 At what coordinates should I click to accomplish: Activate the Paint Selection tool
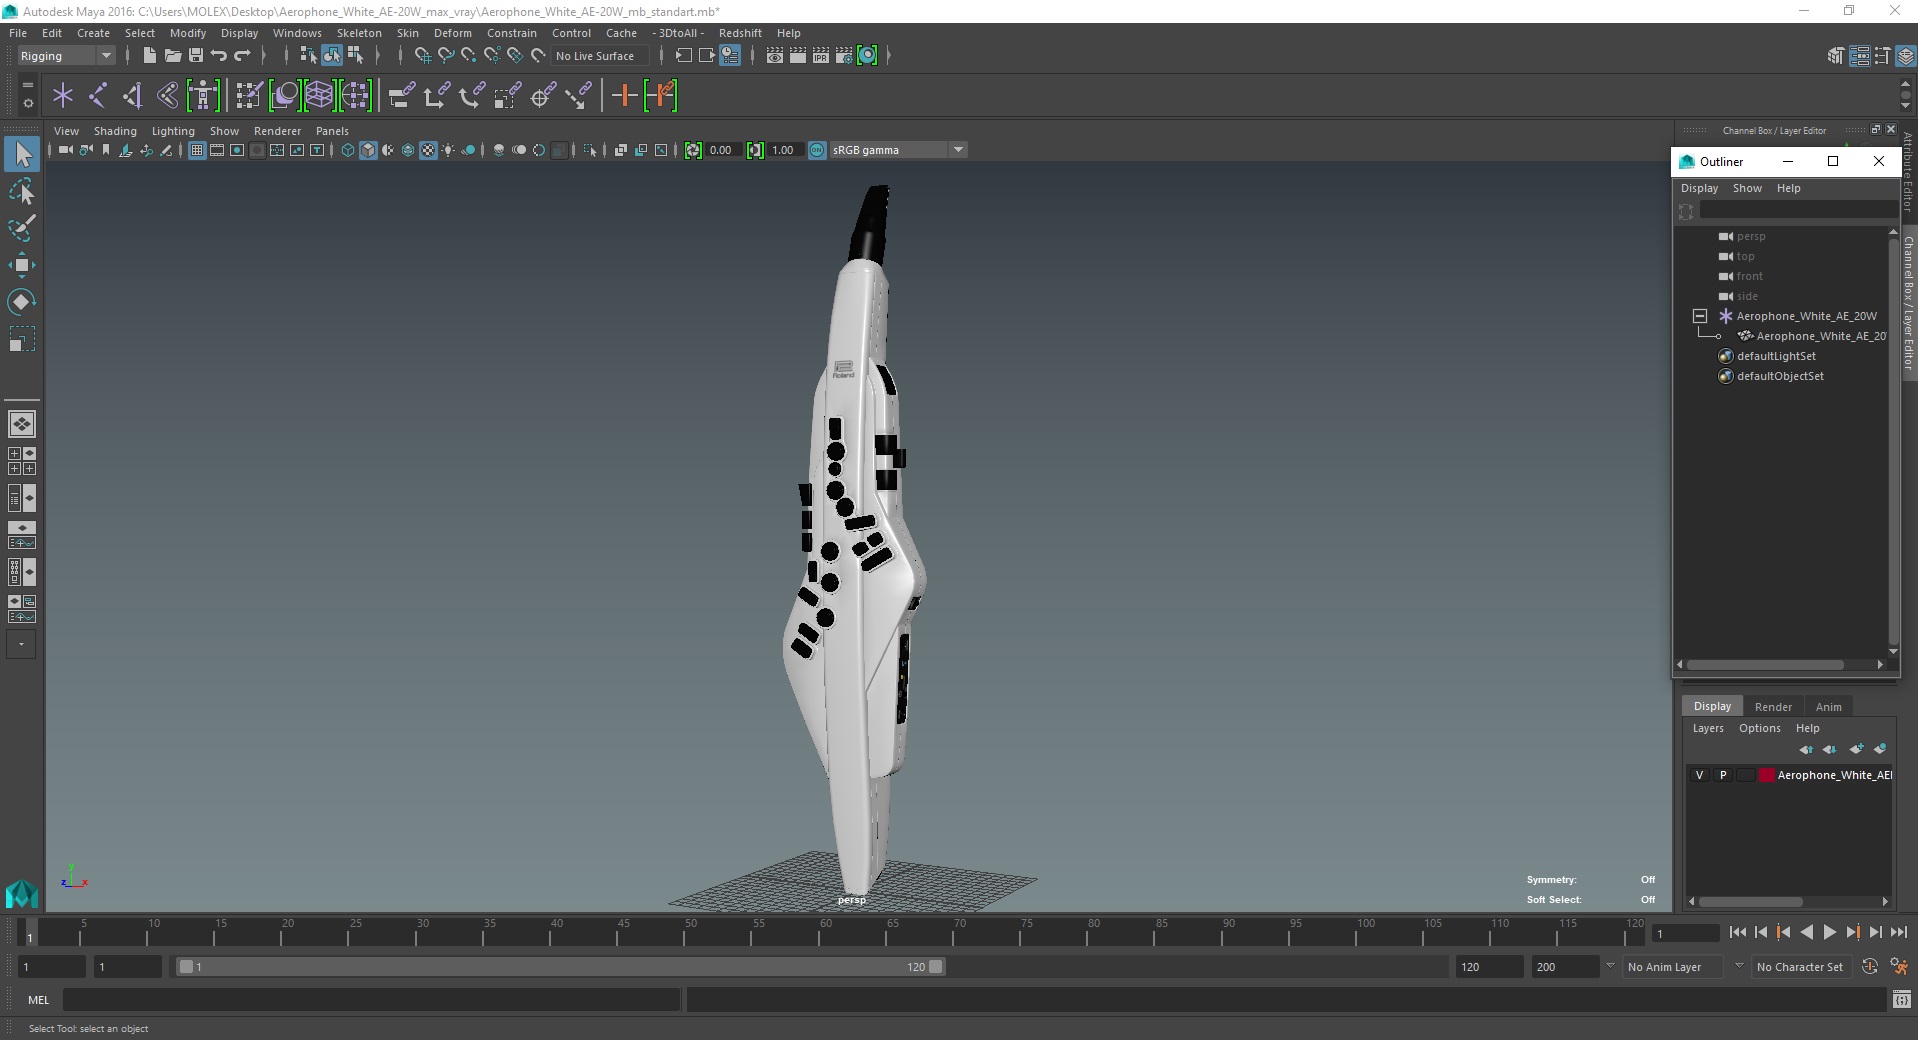pyautogui.click(x=21, y=228)
